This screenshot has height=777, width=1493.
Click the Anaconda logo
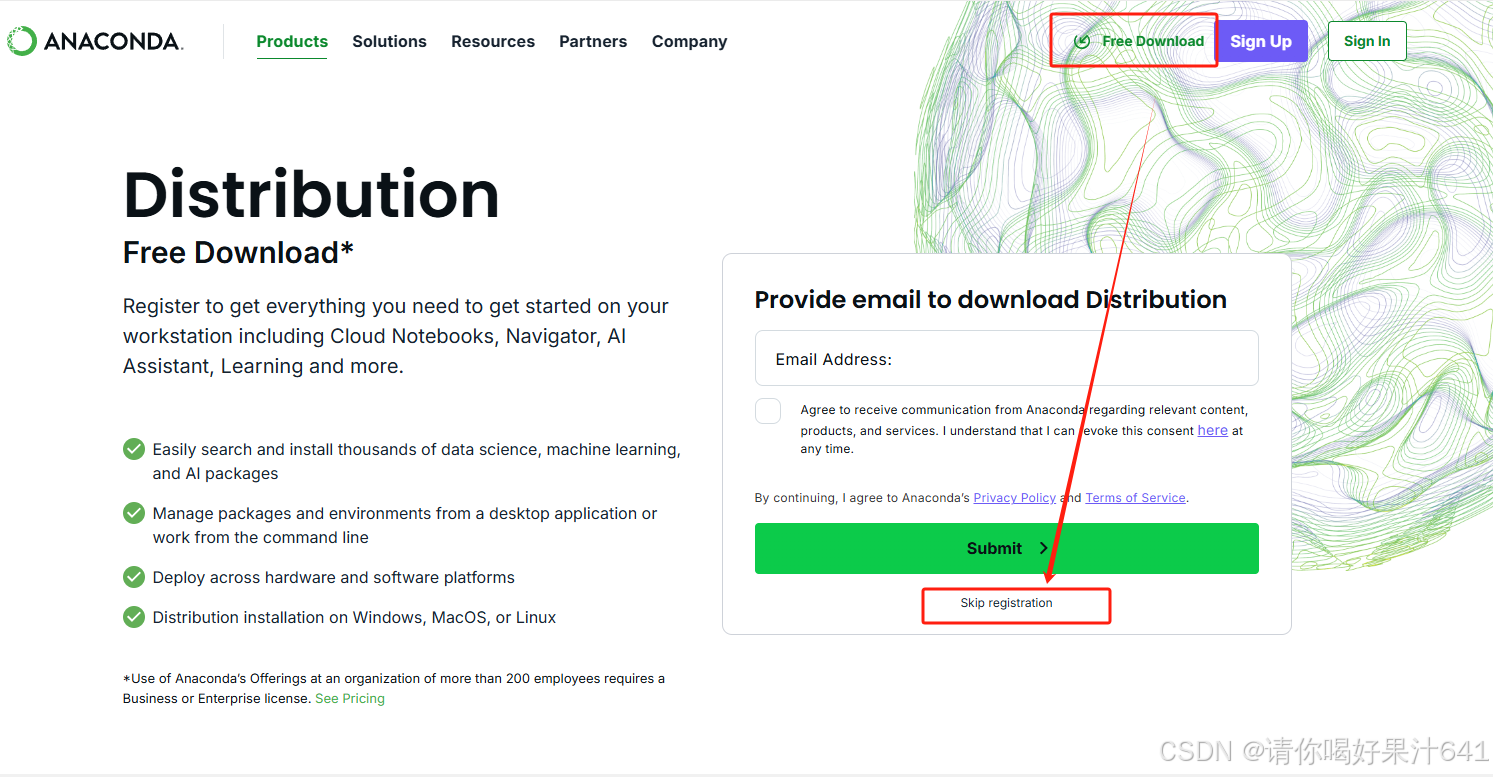[94, 41]
